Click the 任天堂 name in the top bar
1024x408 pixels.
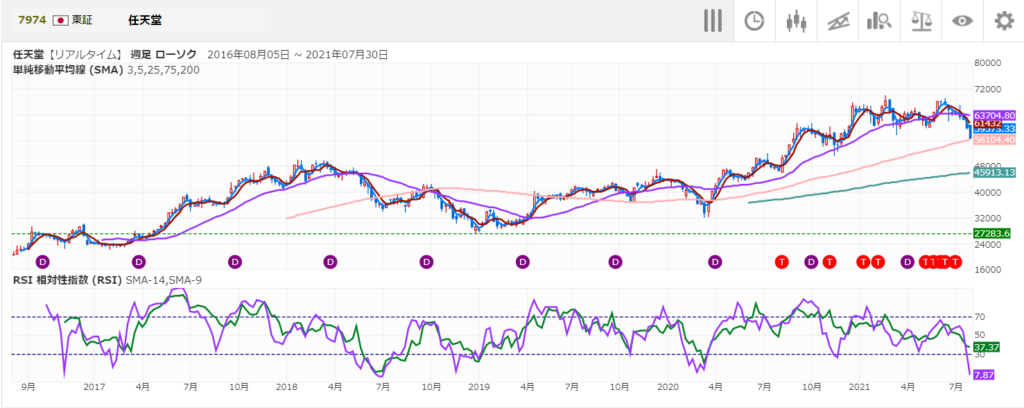point(145,20)
